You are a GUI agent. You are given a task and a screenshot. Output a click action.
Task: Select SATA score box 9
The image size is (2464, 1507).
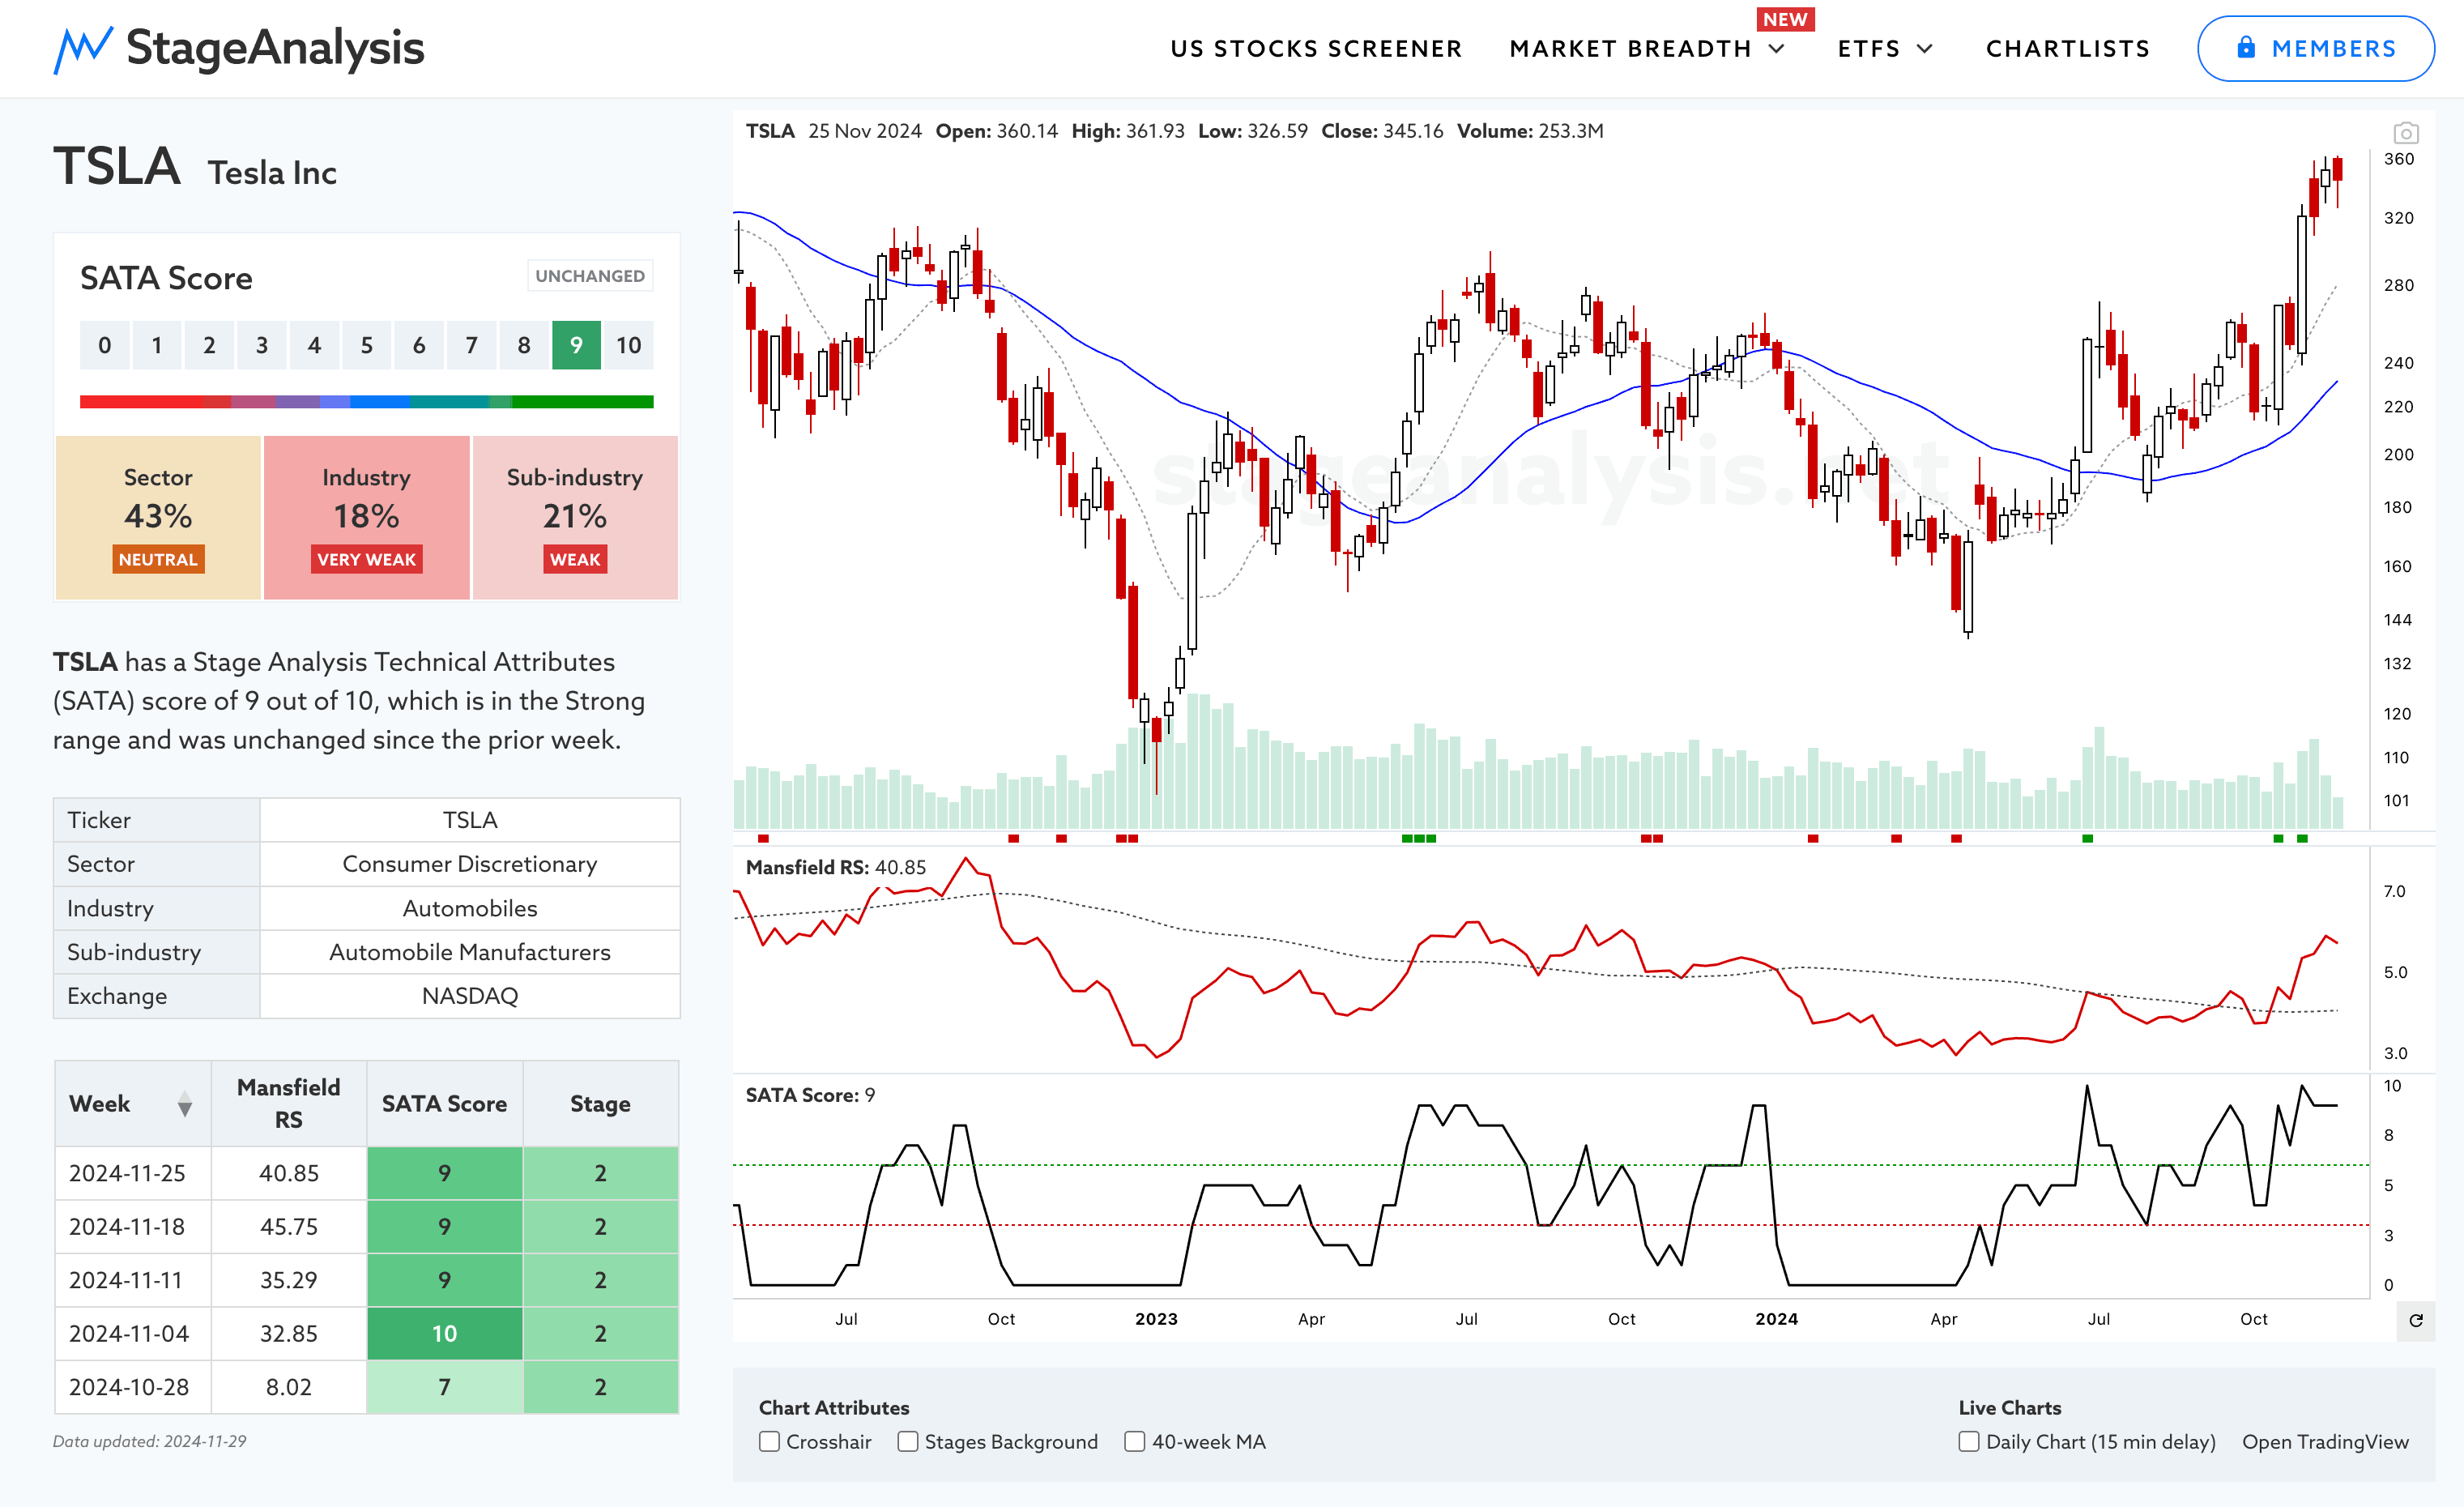coord(576,345)
